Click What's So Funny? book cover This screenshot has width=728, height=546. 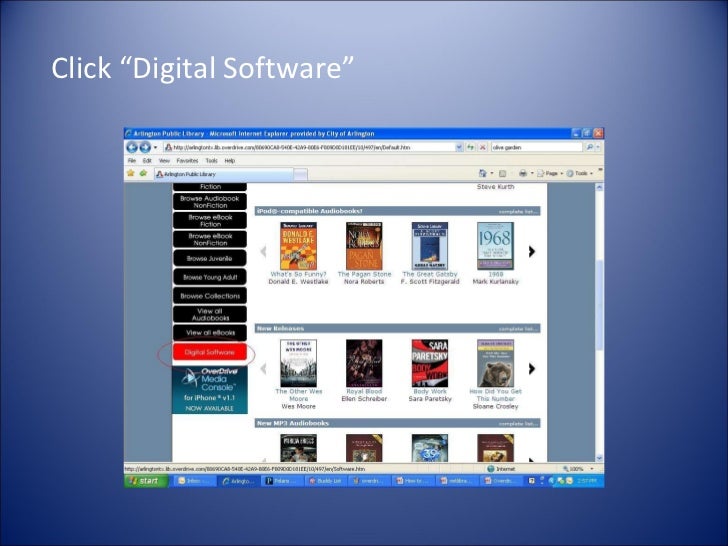point(299,246)
